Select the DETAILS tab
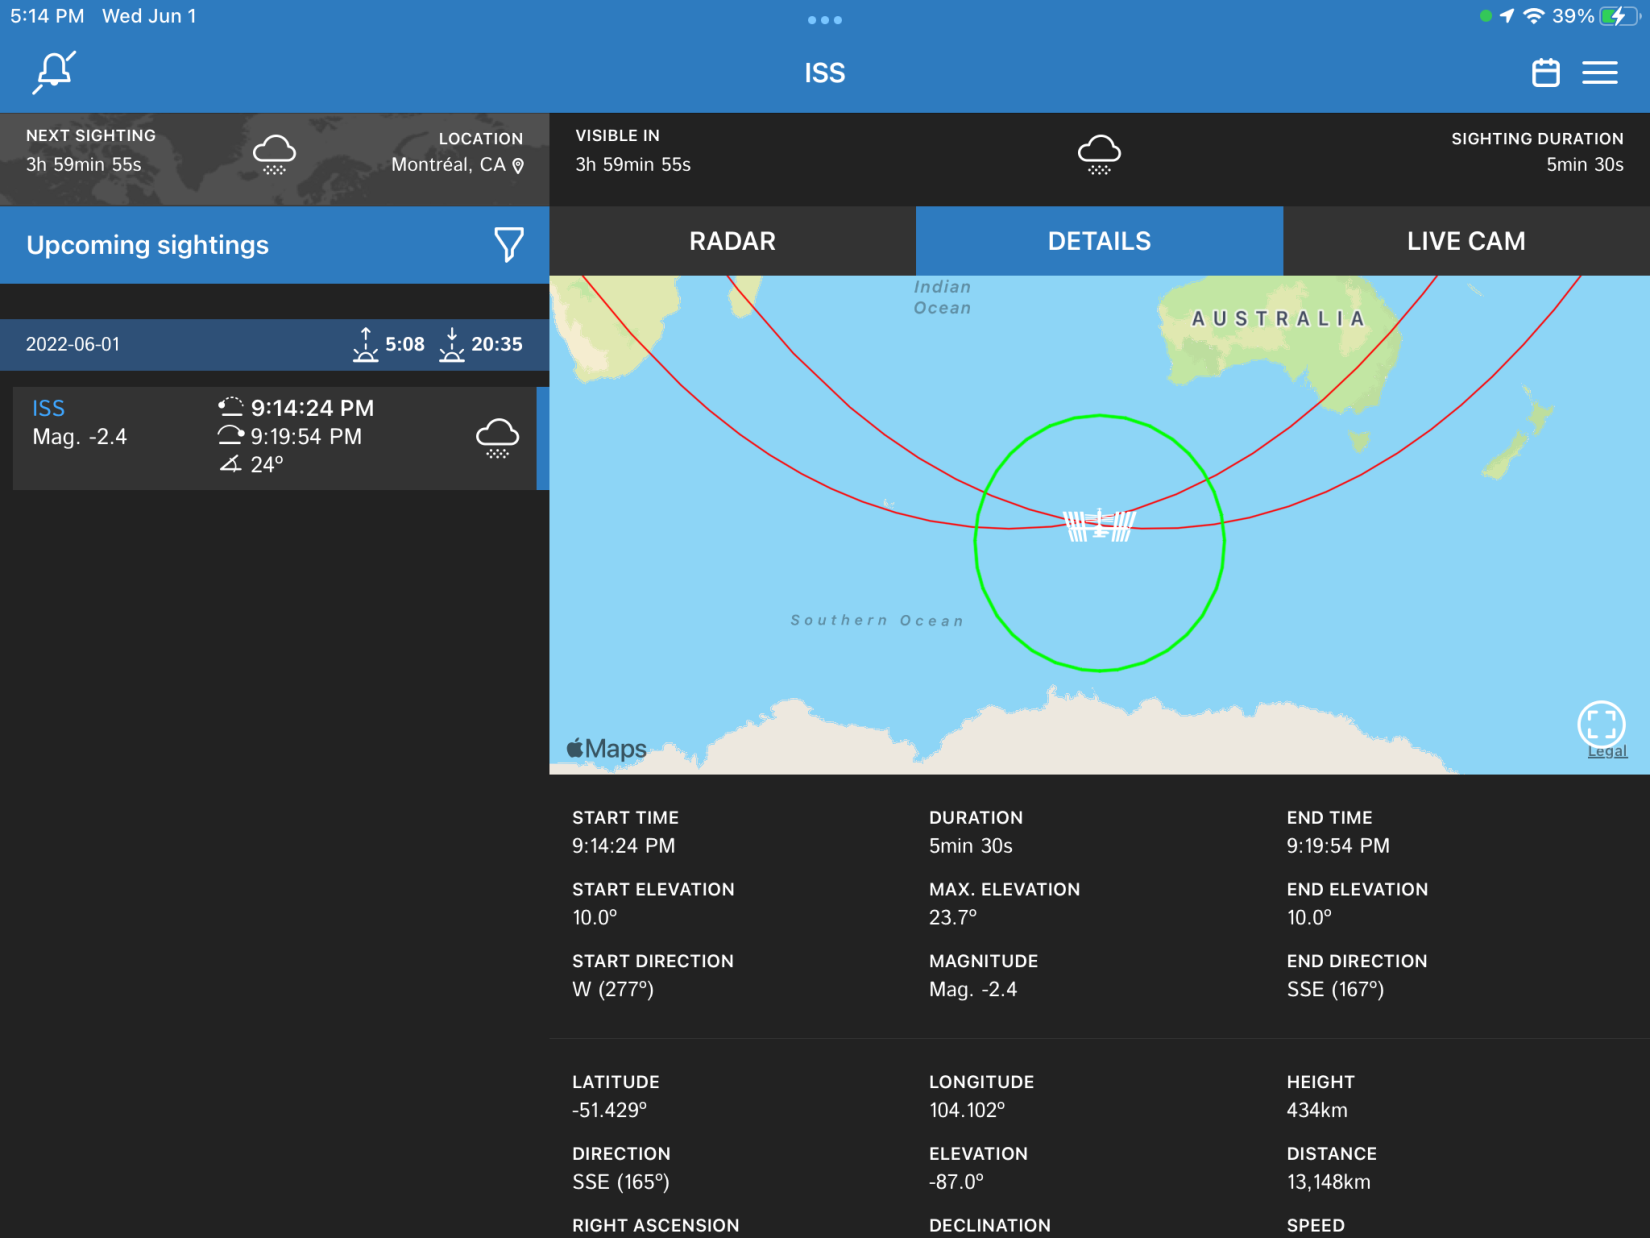 click(x=1099, y=241)
